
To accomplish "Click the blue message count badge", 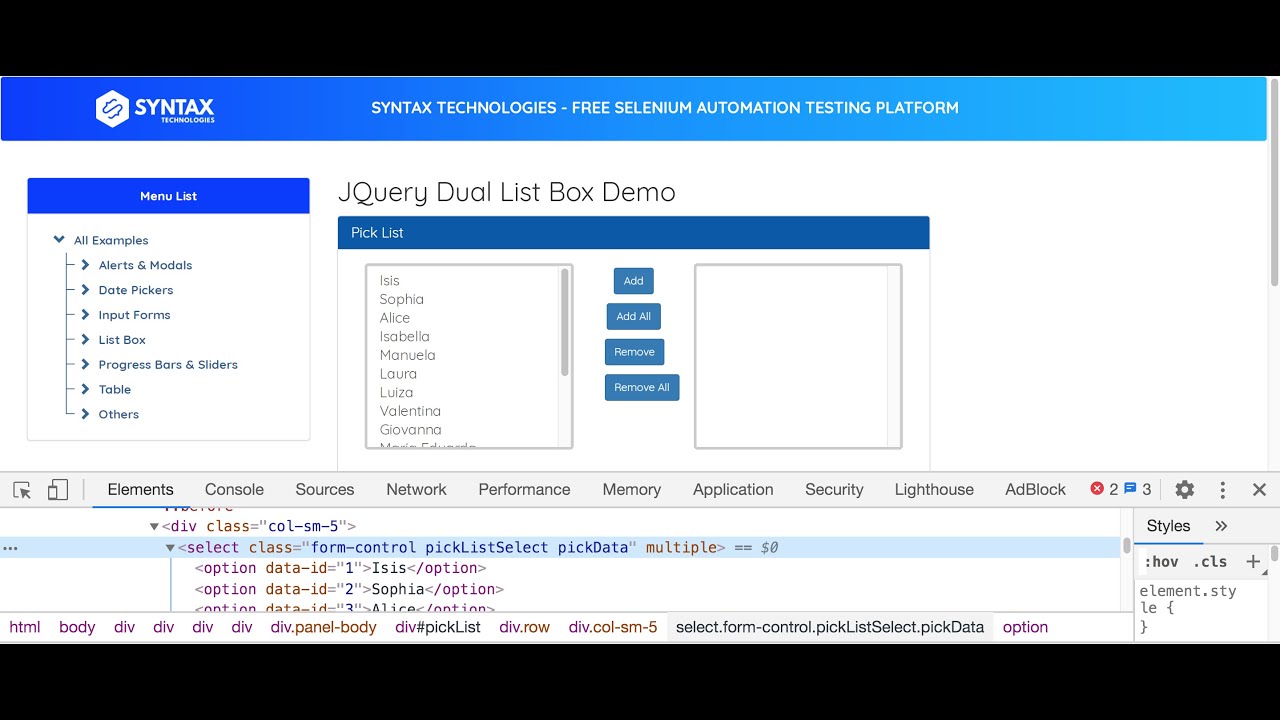I will click(x=1138, y=490).
